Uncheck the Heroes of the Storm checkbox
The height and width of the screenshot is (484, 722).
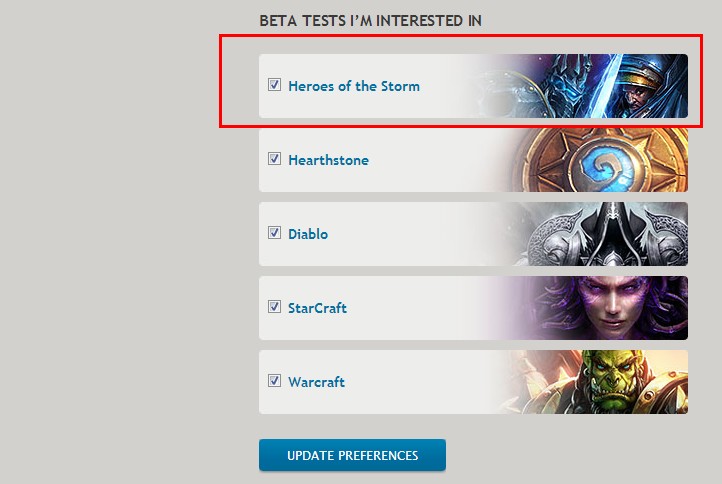click(x=274, y=85)
